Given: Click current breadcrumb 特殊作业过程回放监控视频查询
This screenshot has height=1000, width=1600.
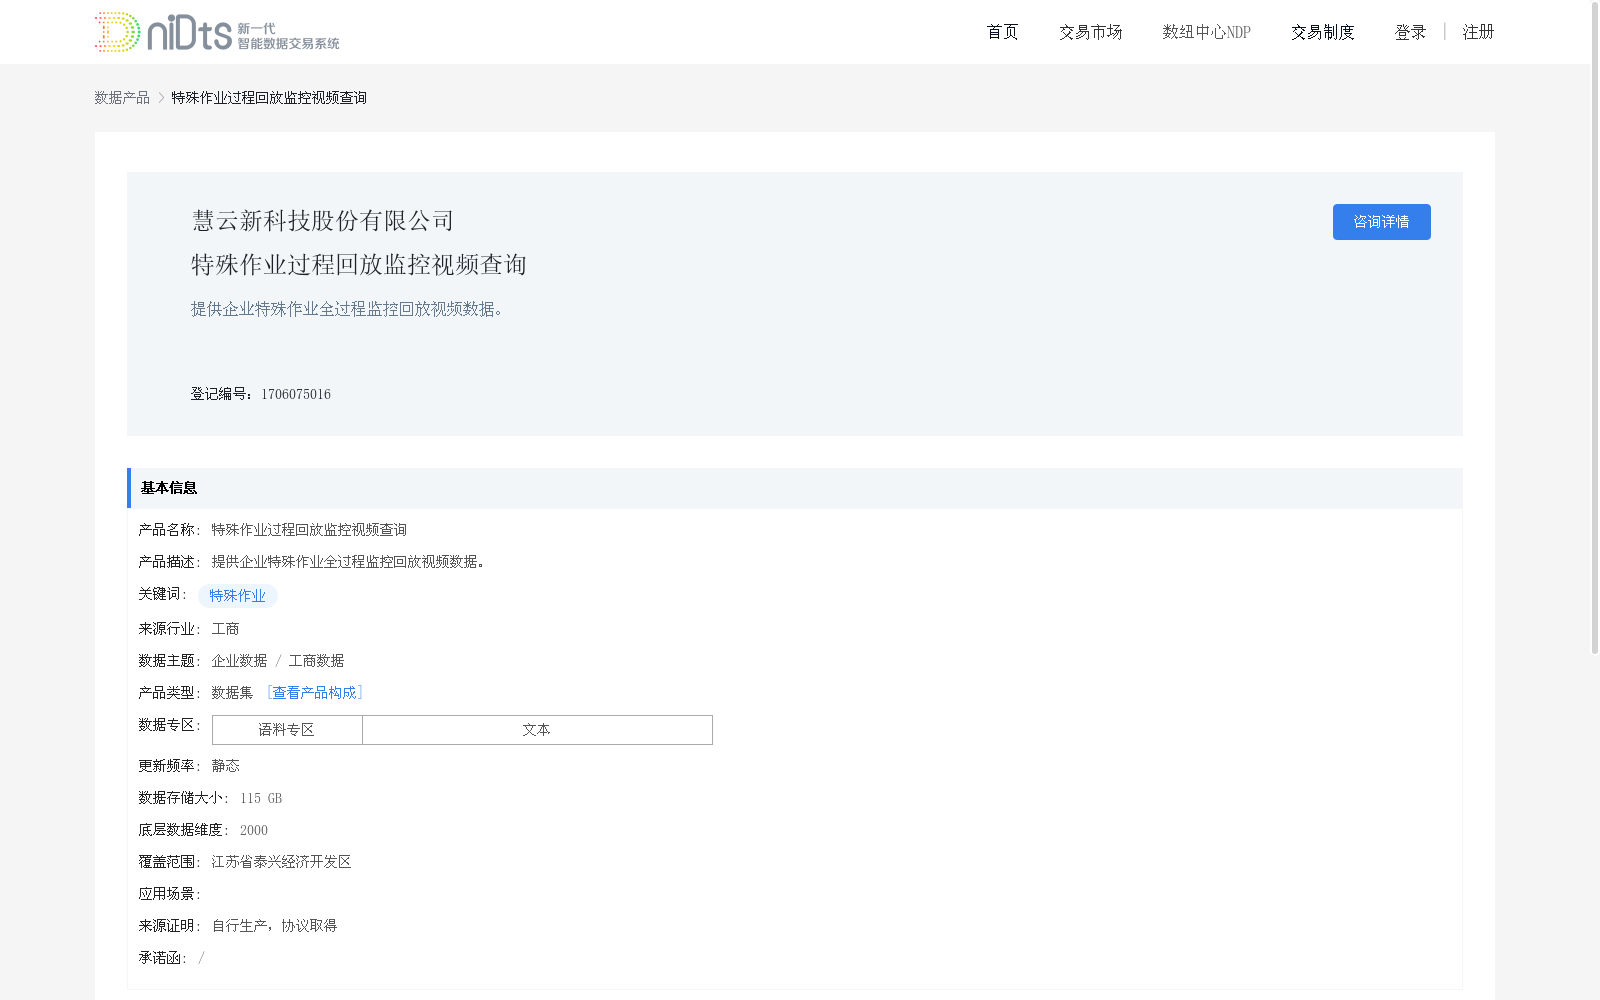Looking at the screenshot, I should 269,97.
